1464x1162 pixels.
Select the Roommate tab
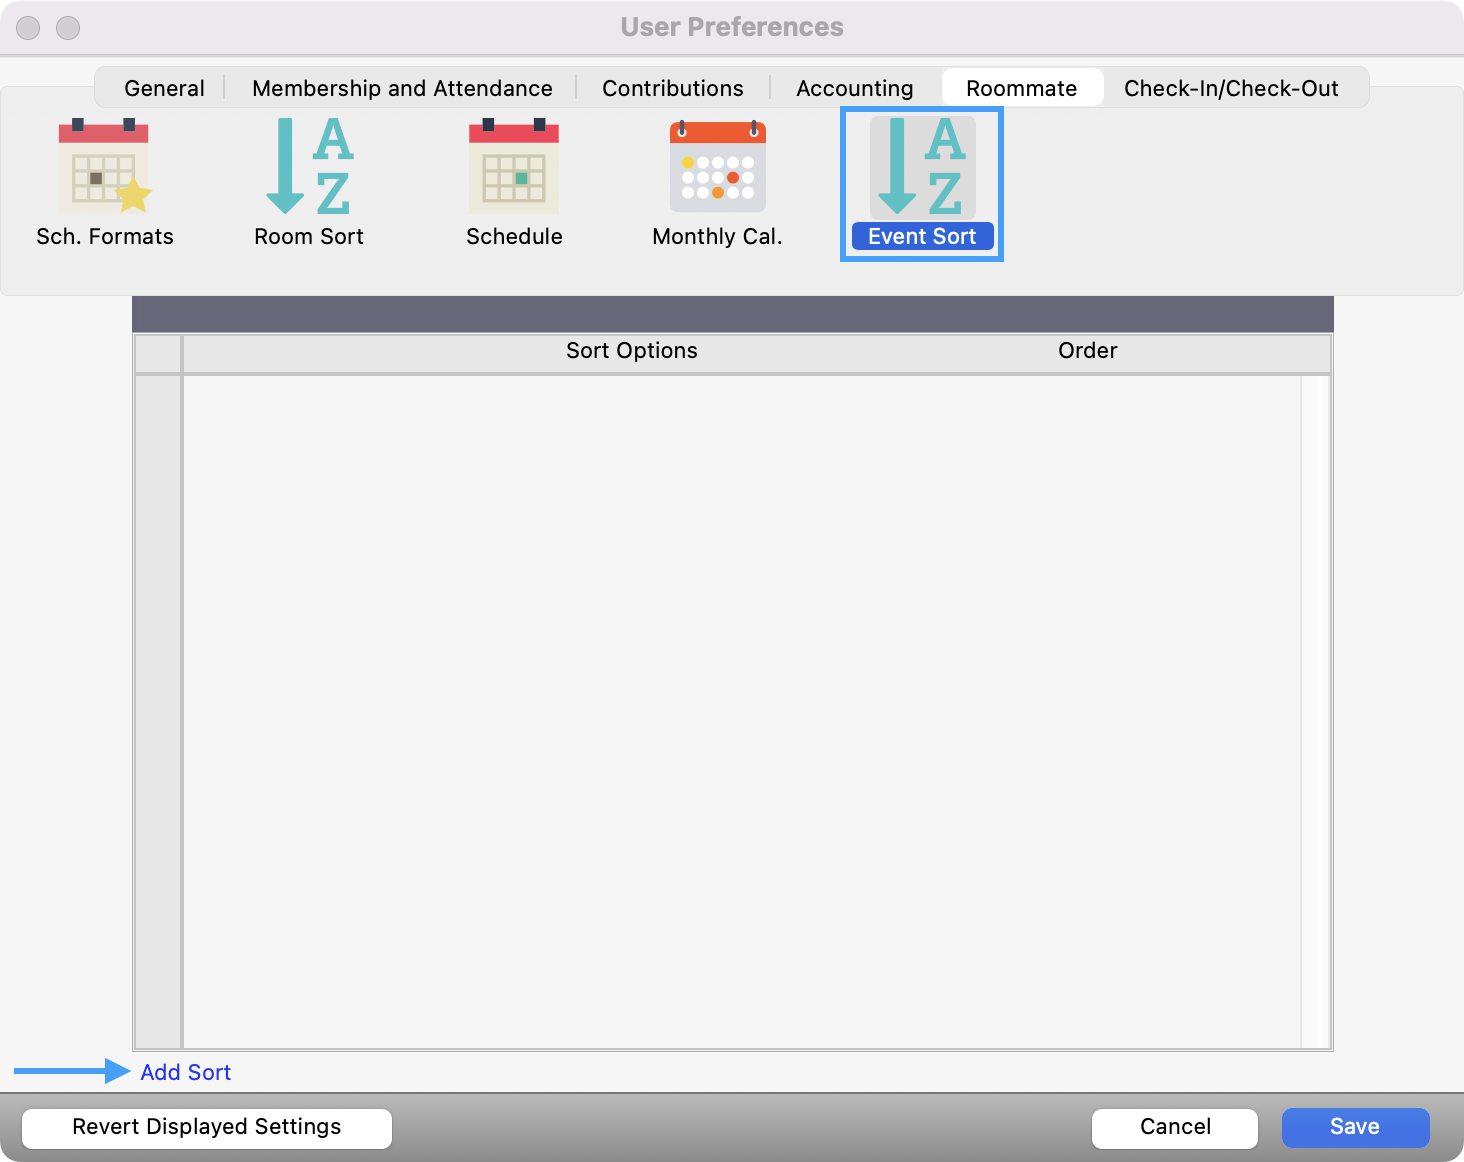(1021, 88)
